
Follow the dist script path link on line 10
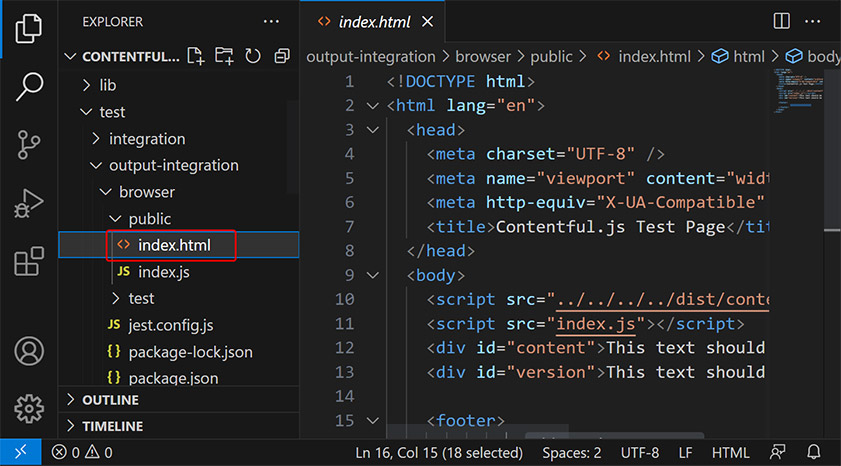pyautogui.click(x=662, y=299)
